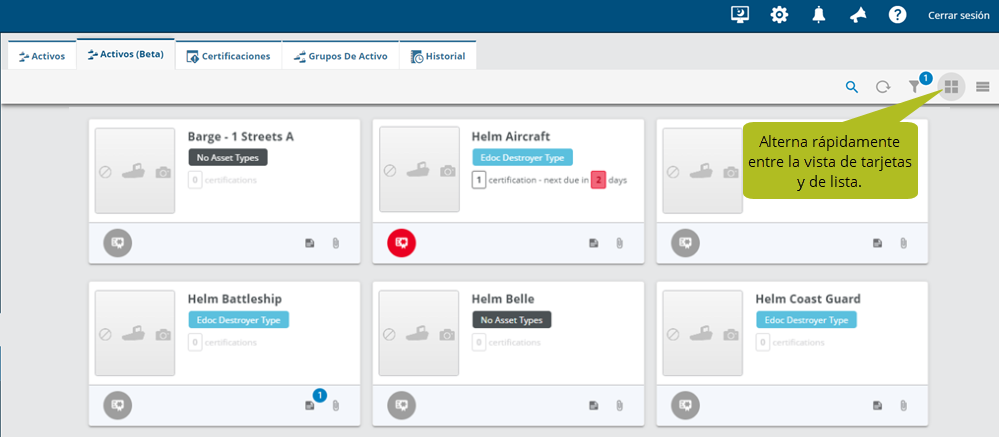Image resolution: width=999 pixels, height=437 pixels.
Task: Click the red certificate icon on Helm Aircraft
Action: click(x=401, y=242)
